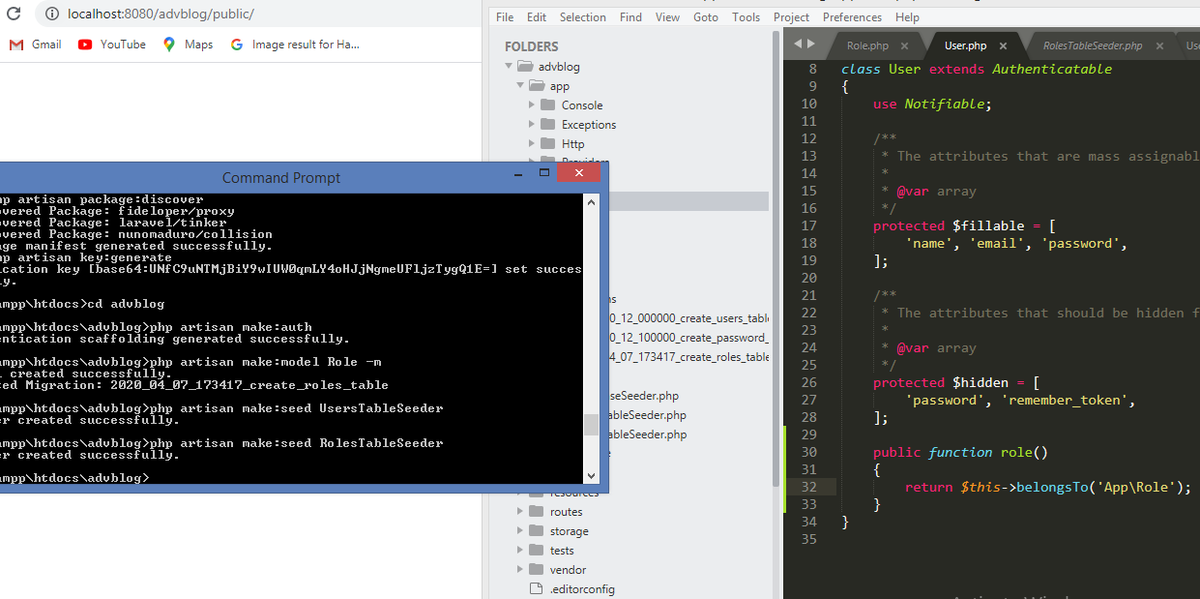View site information icon beside localhost URL

[50, 14]
